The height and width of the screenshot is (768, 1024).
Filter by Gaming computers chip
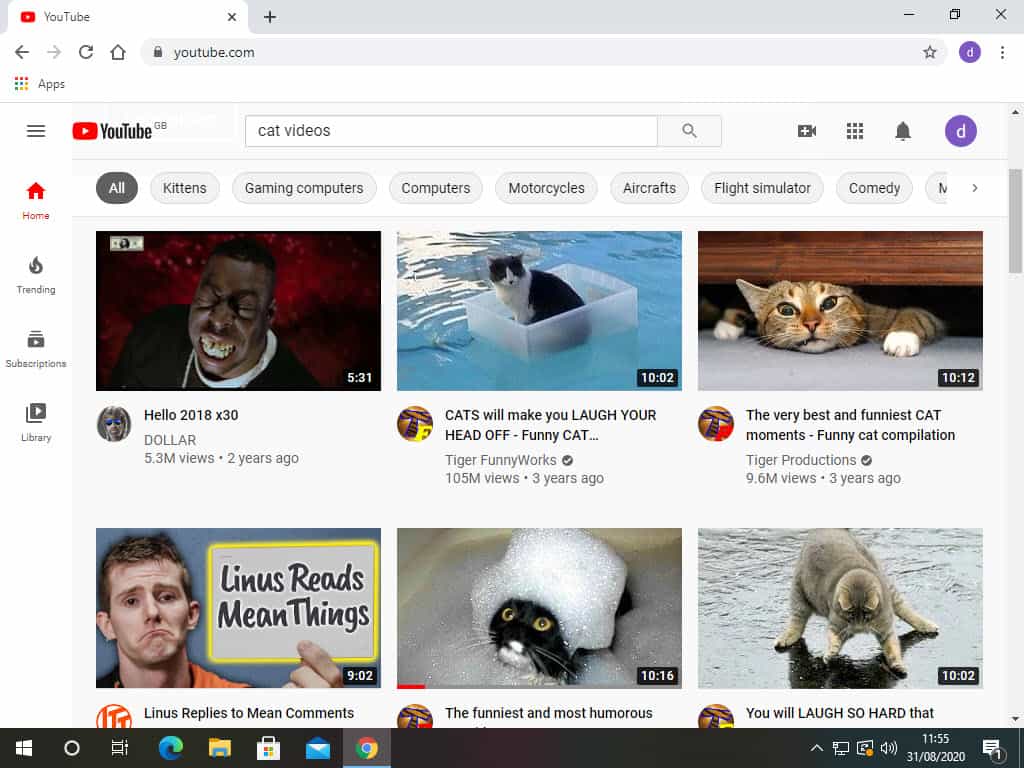pos(304,188)
